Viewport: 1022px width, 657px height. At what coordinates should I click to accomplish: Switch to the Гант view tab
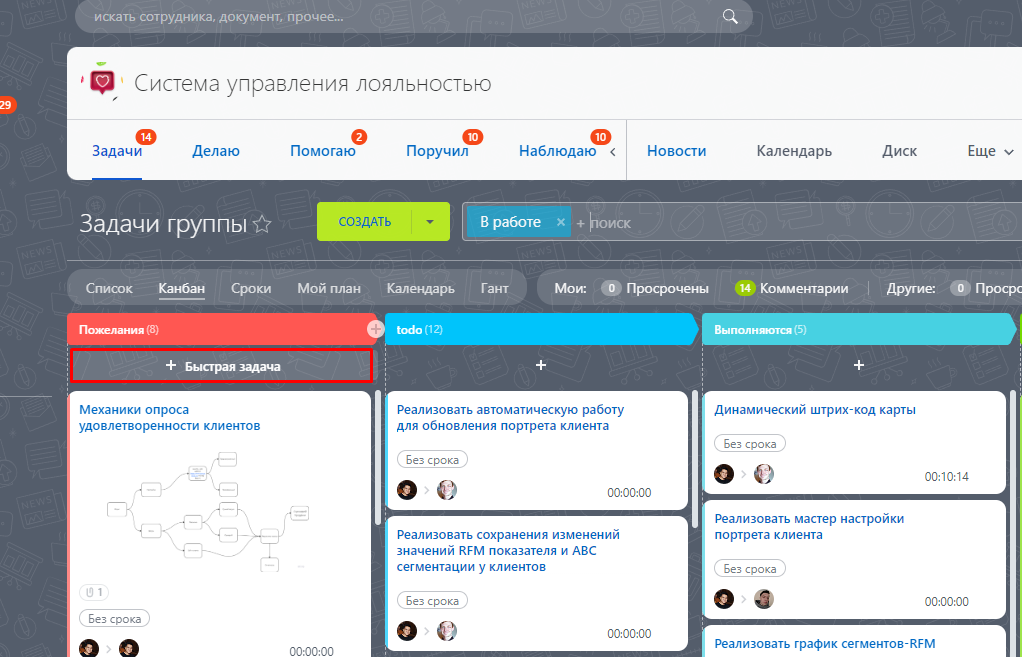[x=494, y=288]
